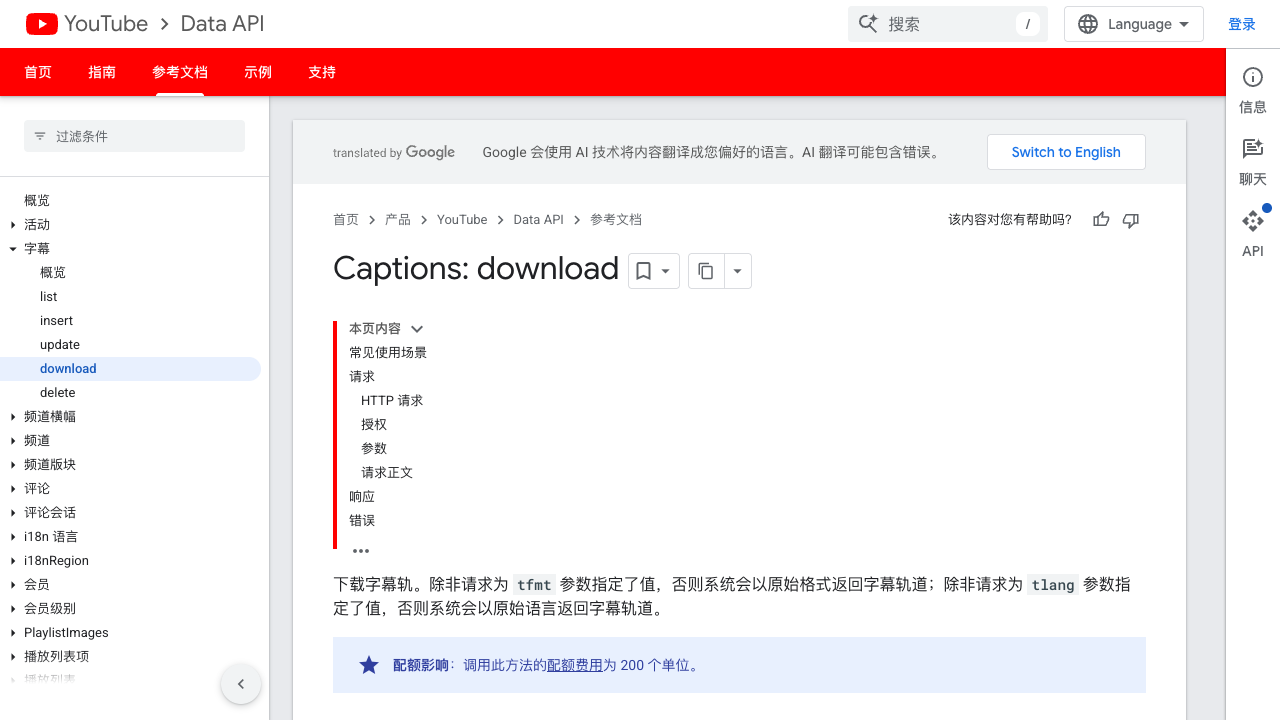Jump to 授权 section

374,425
